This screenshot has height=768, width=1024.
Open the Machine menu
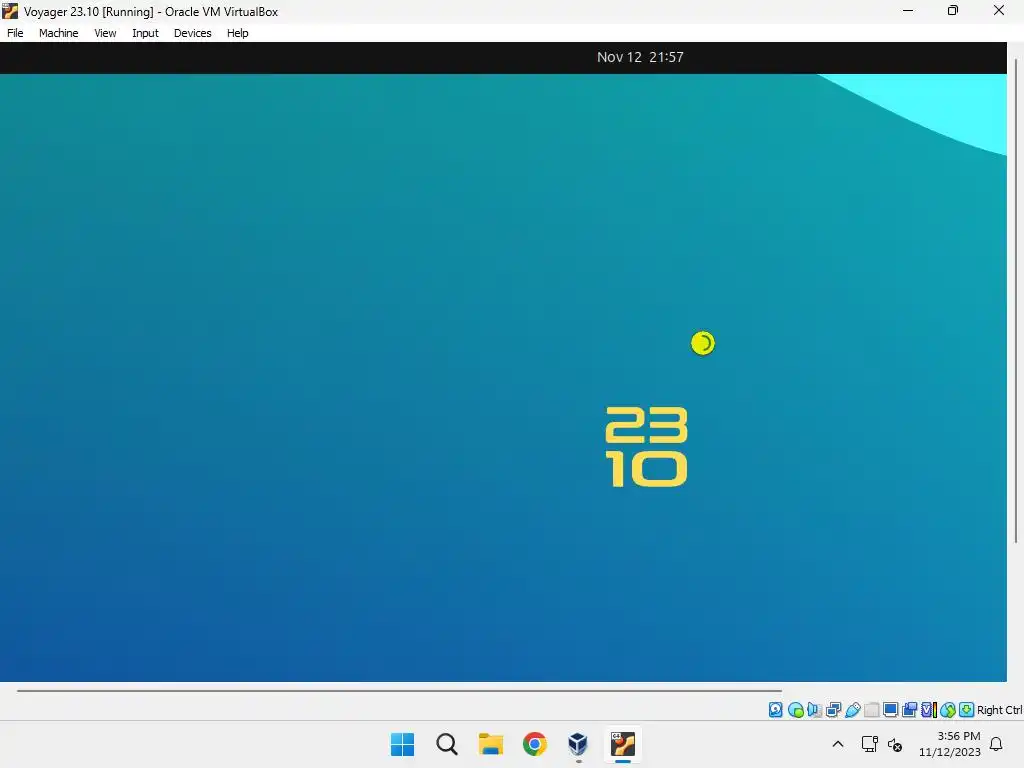58,33
